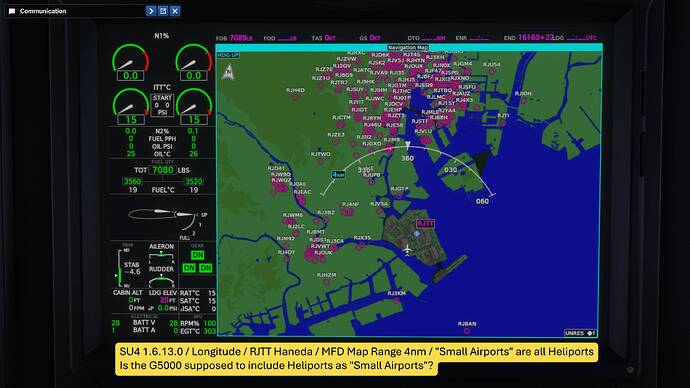Click the RJVSA heliport label
The image size is (690, 388).
point(379,204)
